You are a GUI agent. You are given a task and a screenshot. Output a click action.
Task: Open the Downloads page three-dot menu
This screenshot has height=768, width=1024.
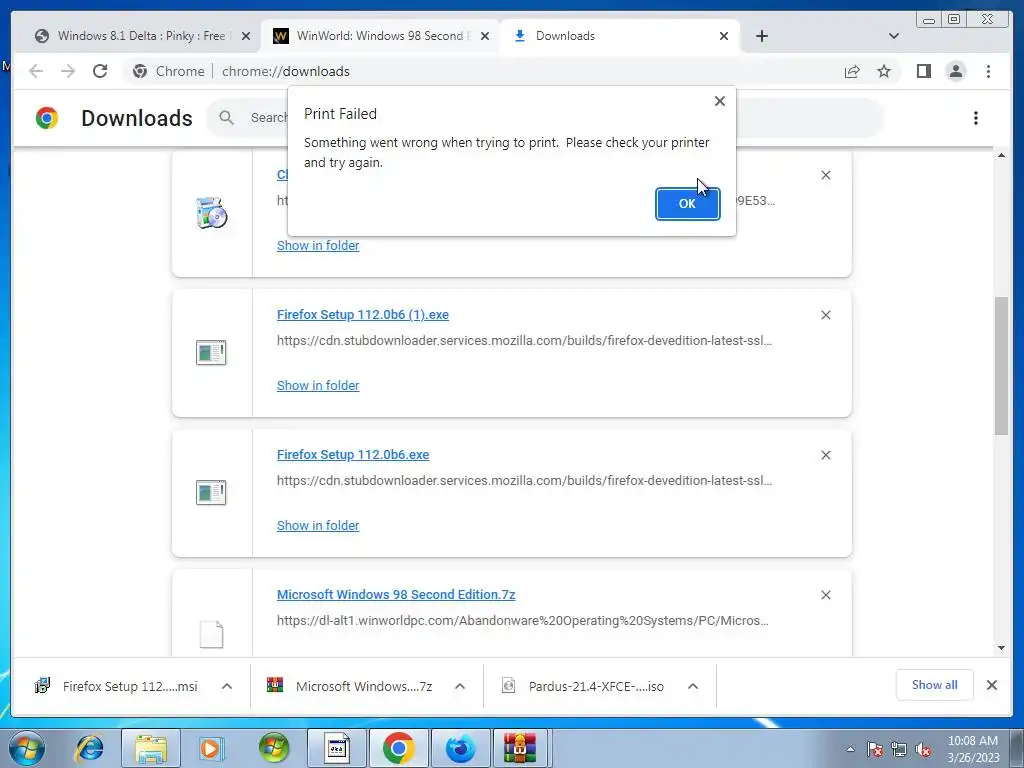click(976, 118)
